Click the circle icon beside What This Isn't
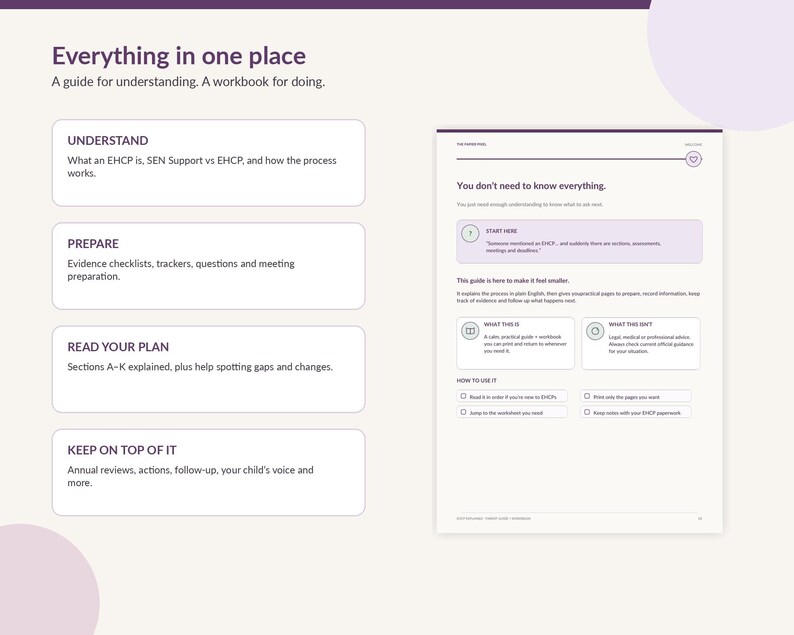Screen dimensions: 794x635 coord(595,331)
